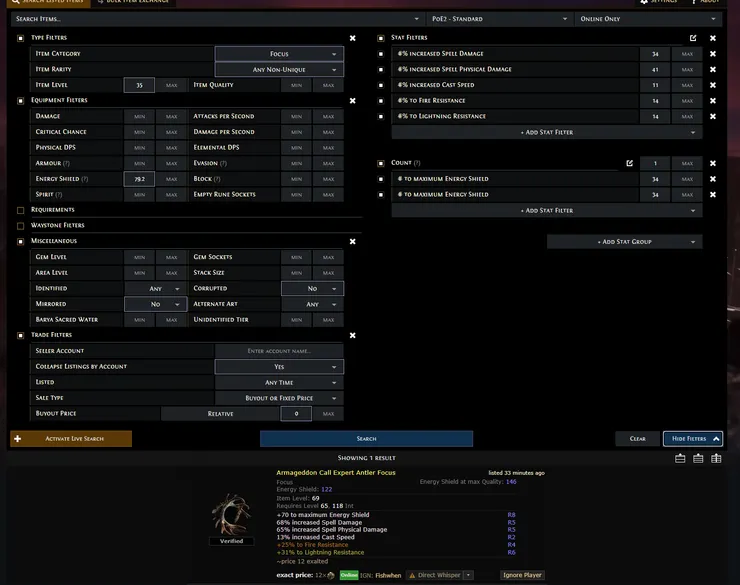Delete the increased Cast Speed stat filter
Screen dimensions: 740x585
click(x=713, y=85)
